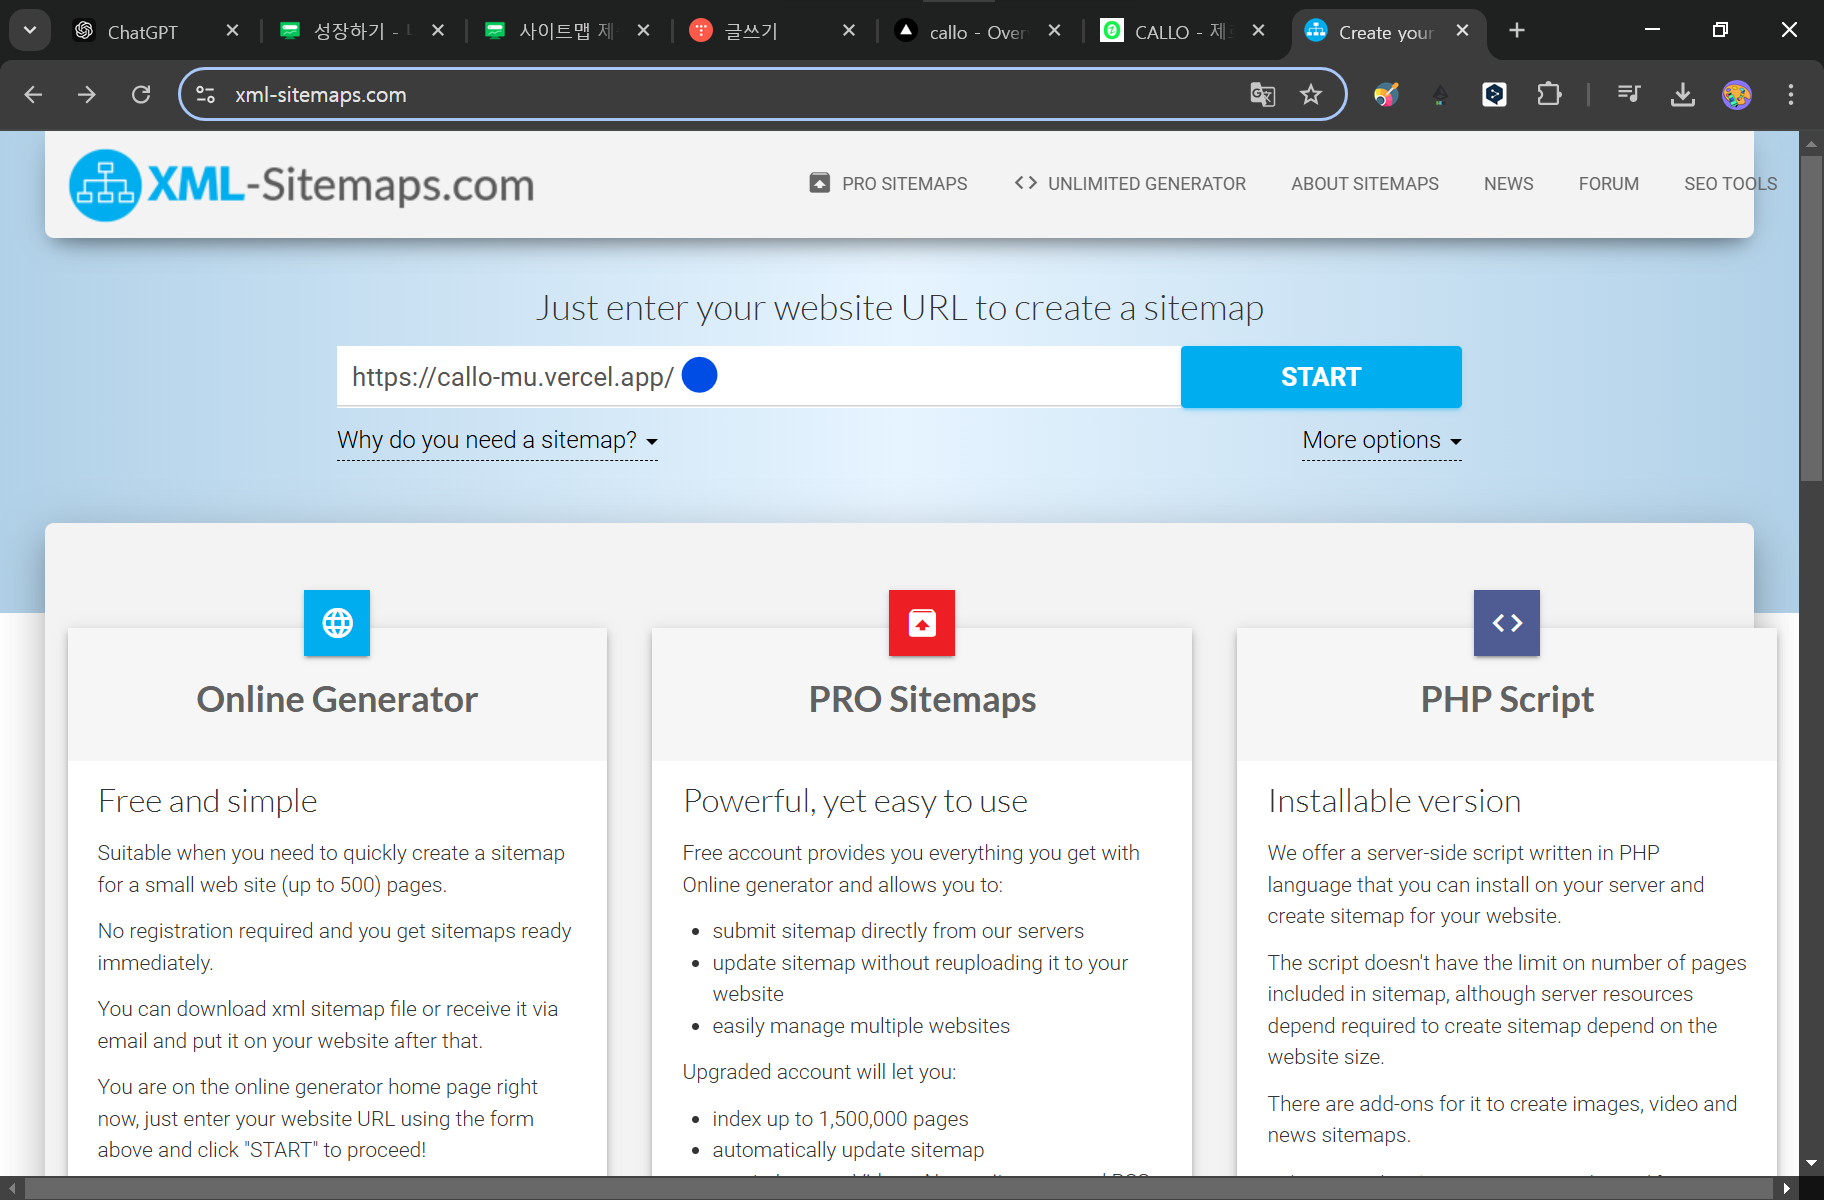Click the Online Generator globe icon
Image resolution: width=1824 pixels, height=1200 pixels.
click(337, 623)
